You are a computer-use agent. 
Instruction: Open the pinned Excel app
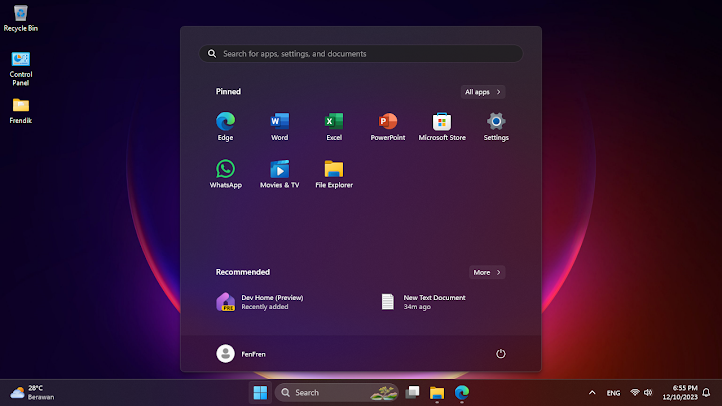pyautogui.click(x=334, y=126)
